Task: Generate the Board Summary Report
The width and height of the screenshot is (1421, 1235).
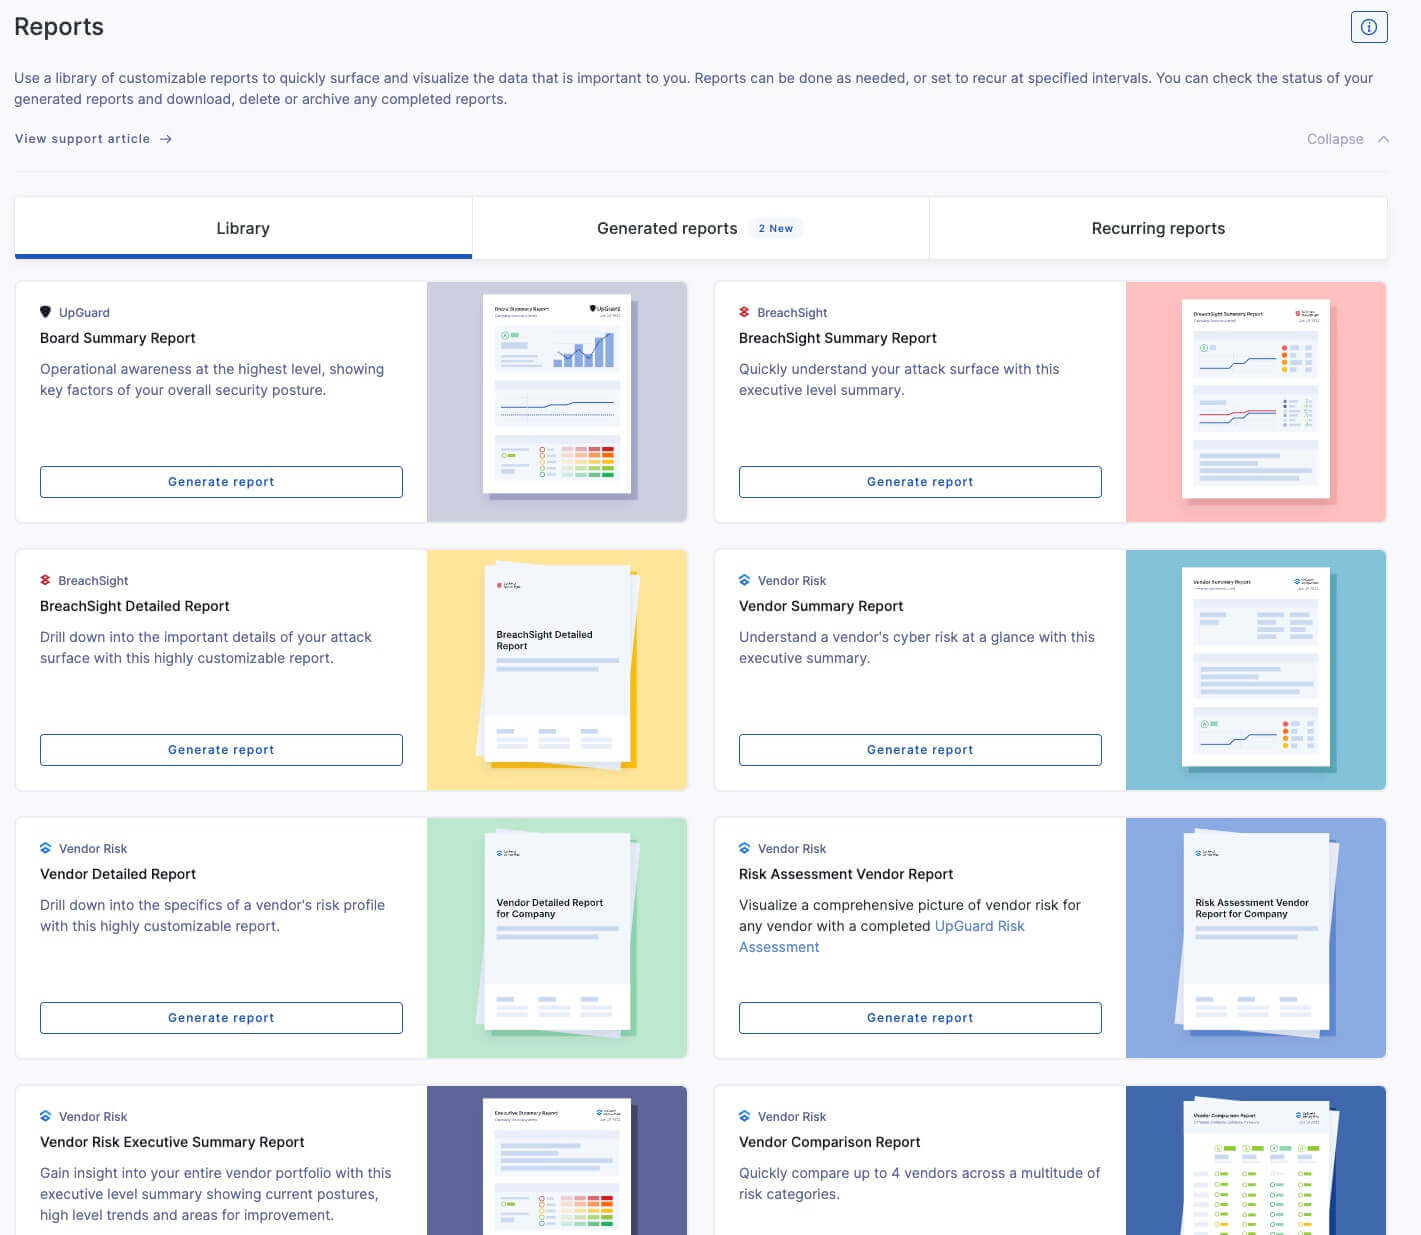Action: click(221, 482)
